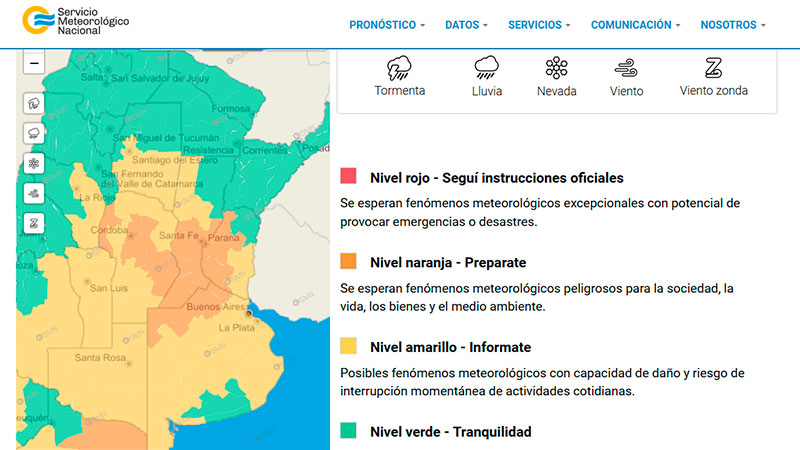
Task: Click Buenos Aires label on the map
Action: [216, 307]
